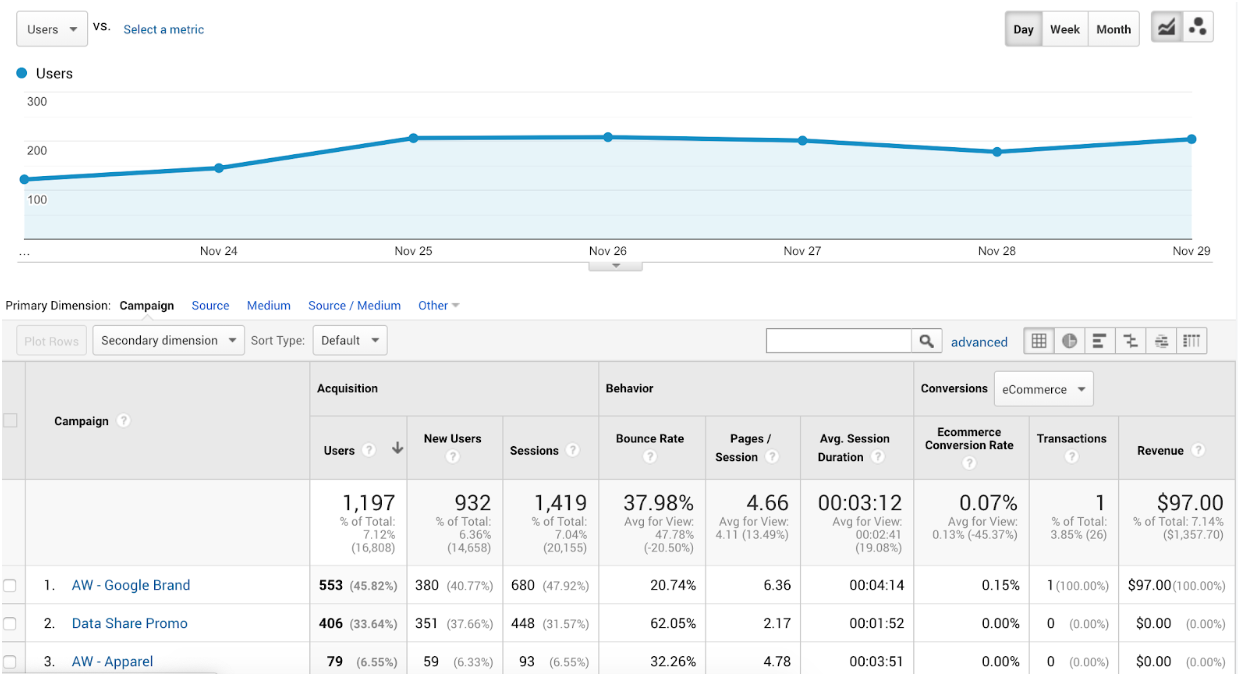Click help icon under Transactions
Image resolution: width=1238 pixels, height=674 pixels.
click(x=1072, y=457)
